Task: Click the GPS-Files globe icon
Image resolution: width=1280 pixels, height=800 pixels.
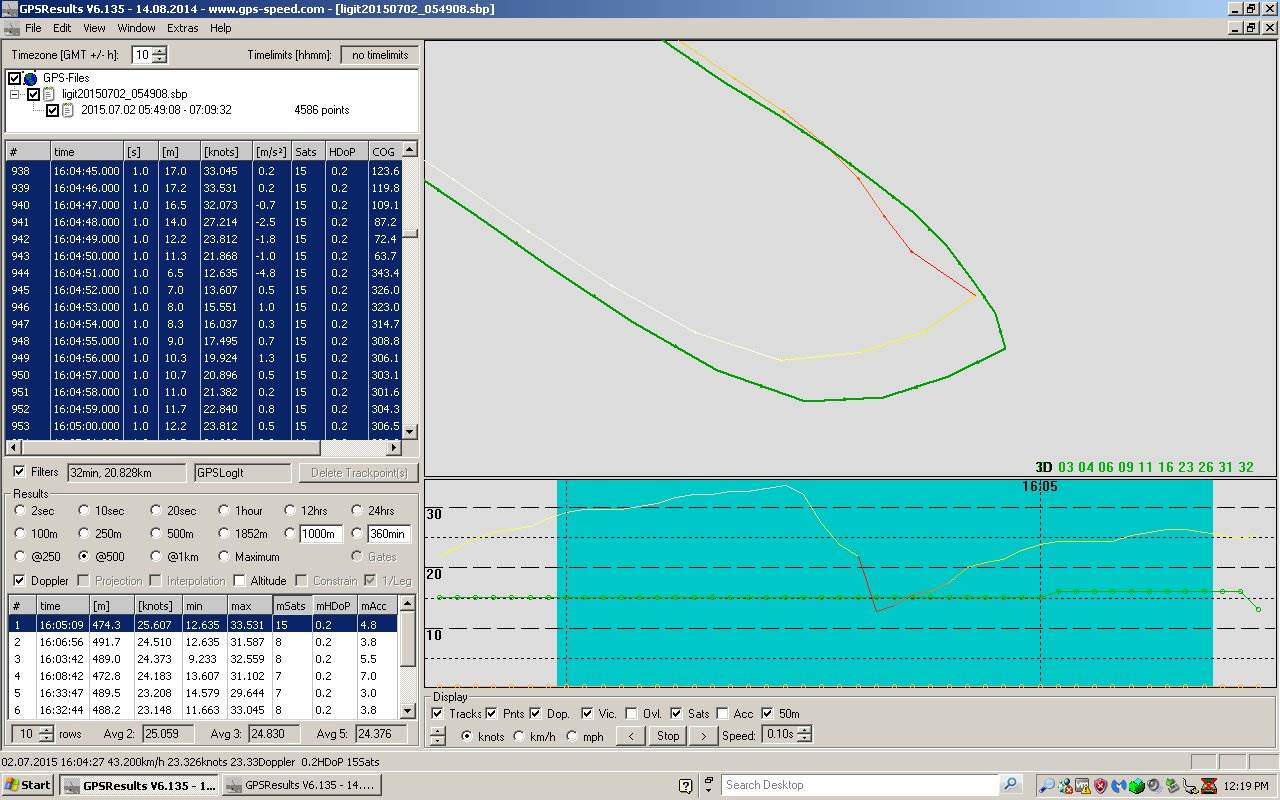Action: point(30,78)
